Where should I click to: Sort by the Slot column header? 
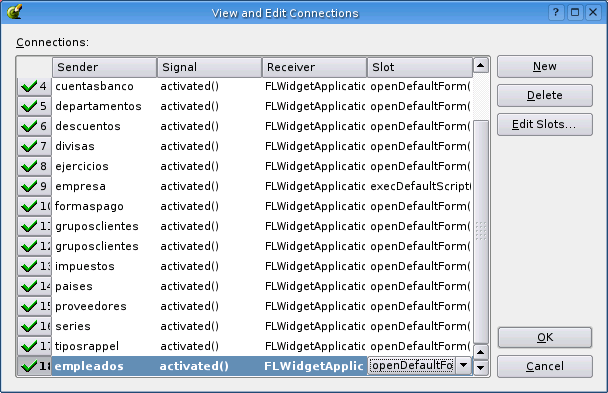(420, 67)
